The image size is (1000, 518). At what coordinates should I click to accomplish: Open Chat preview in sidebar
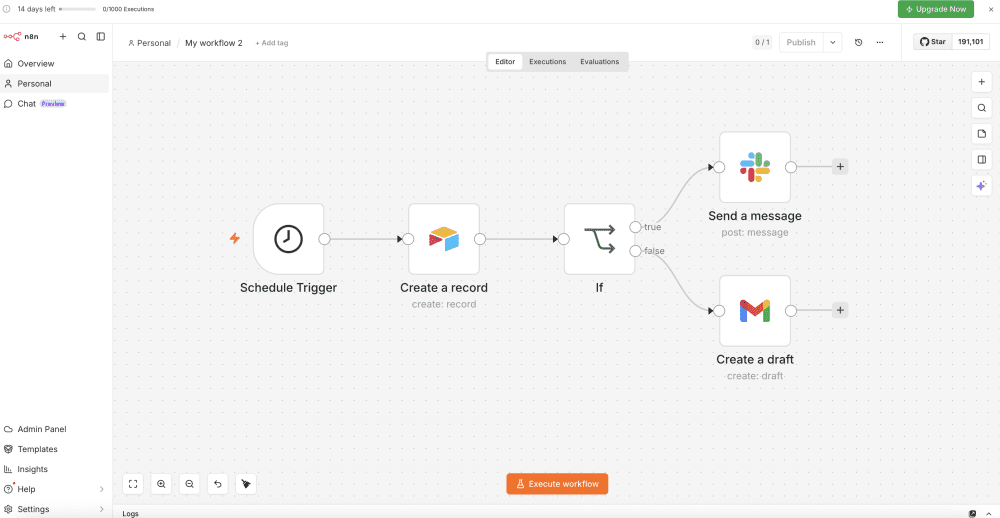click(x=55, y=103)
